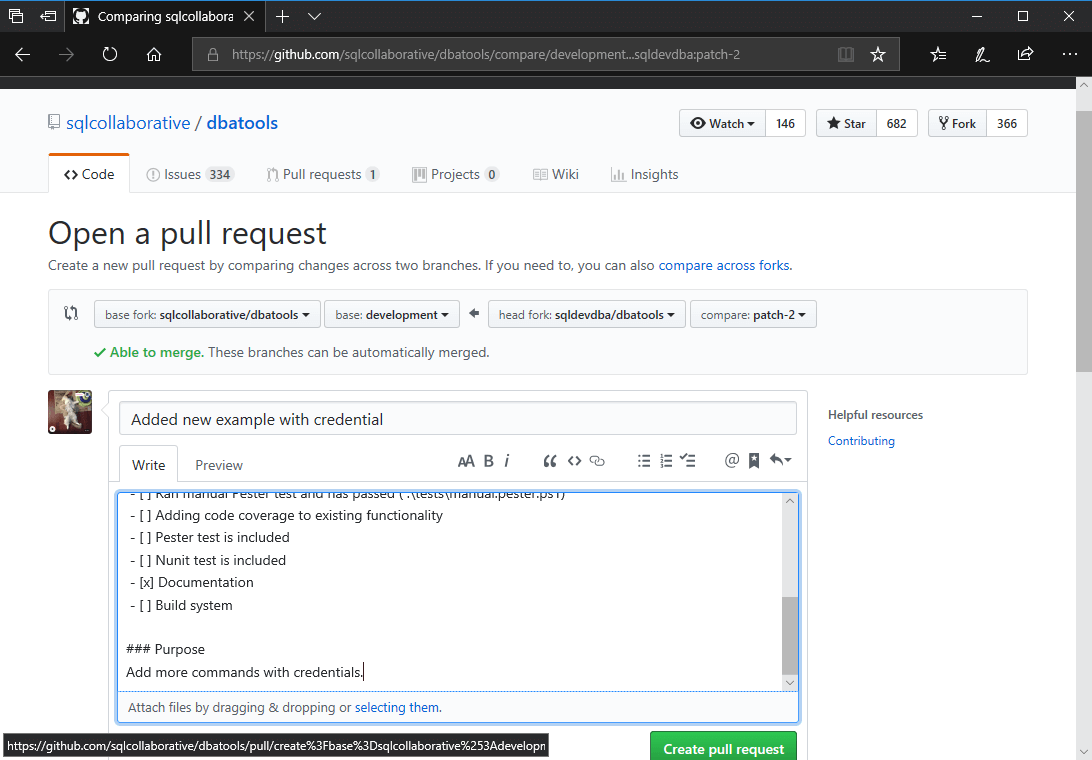Follow the compare across forks link
This screenshot has width=1092, height=760.
(723, 266)
